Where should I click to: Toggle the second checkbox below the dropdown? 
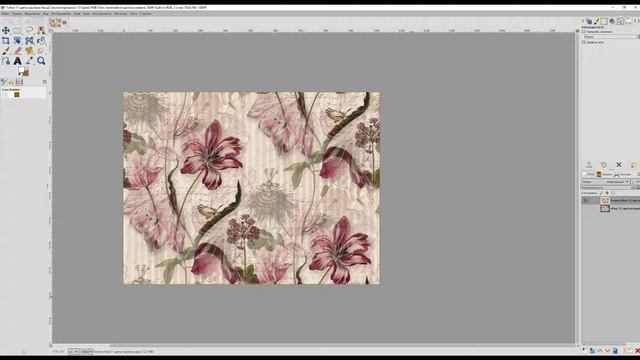584,42
